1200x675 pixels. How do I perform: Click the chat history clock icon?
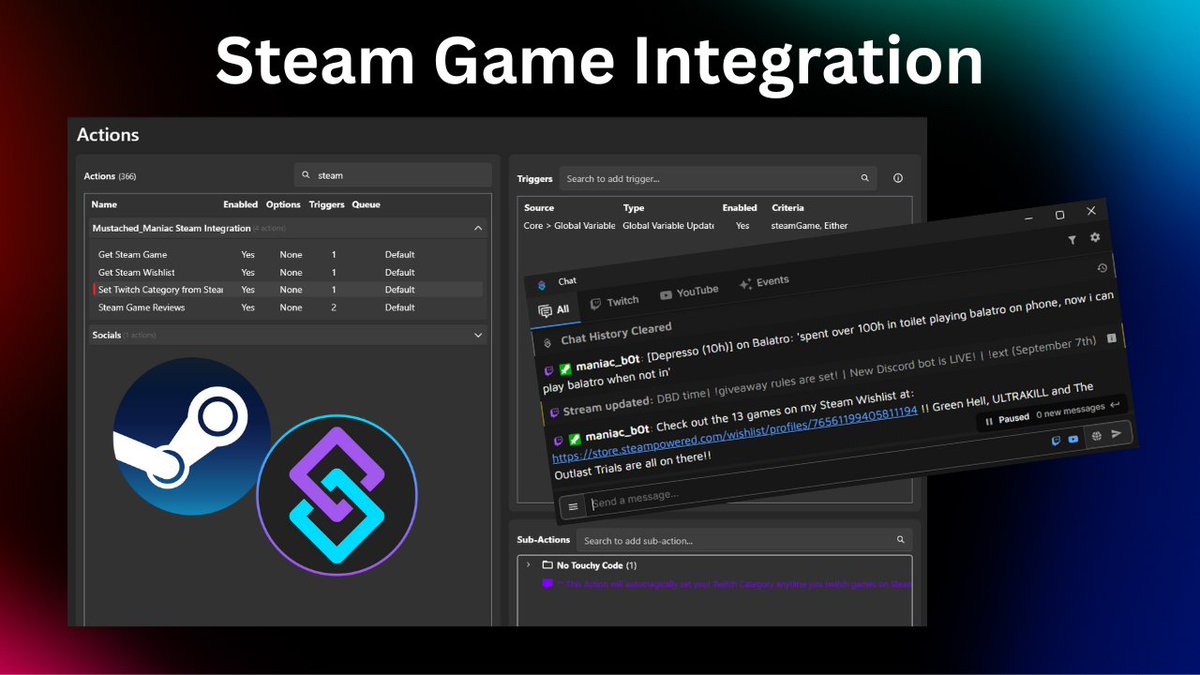1102,268
